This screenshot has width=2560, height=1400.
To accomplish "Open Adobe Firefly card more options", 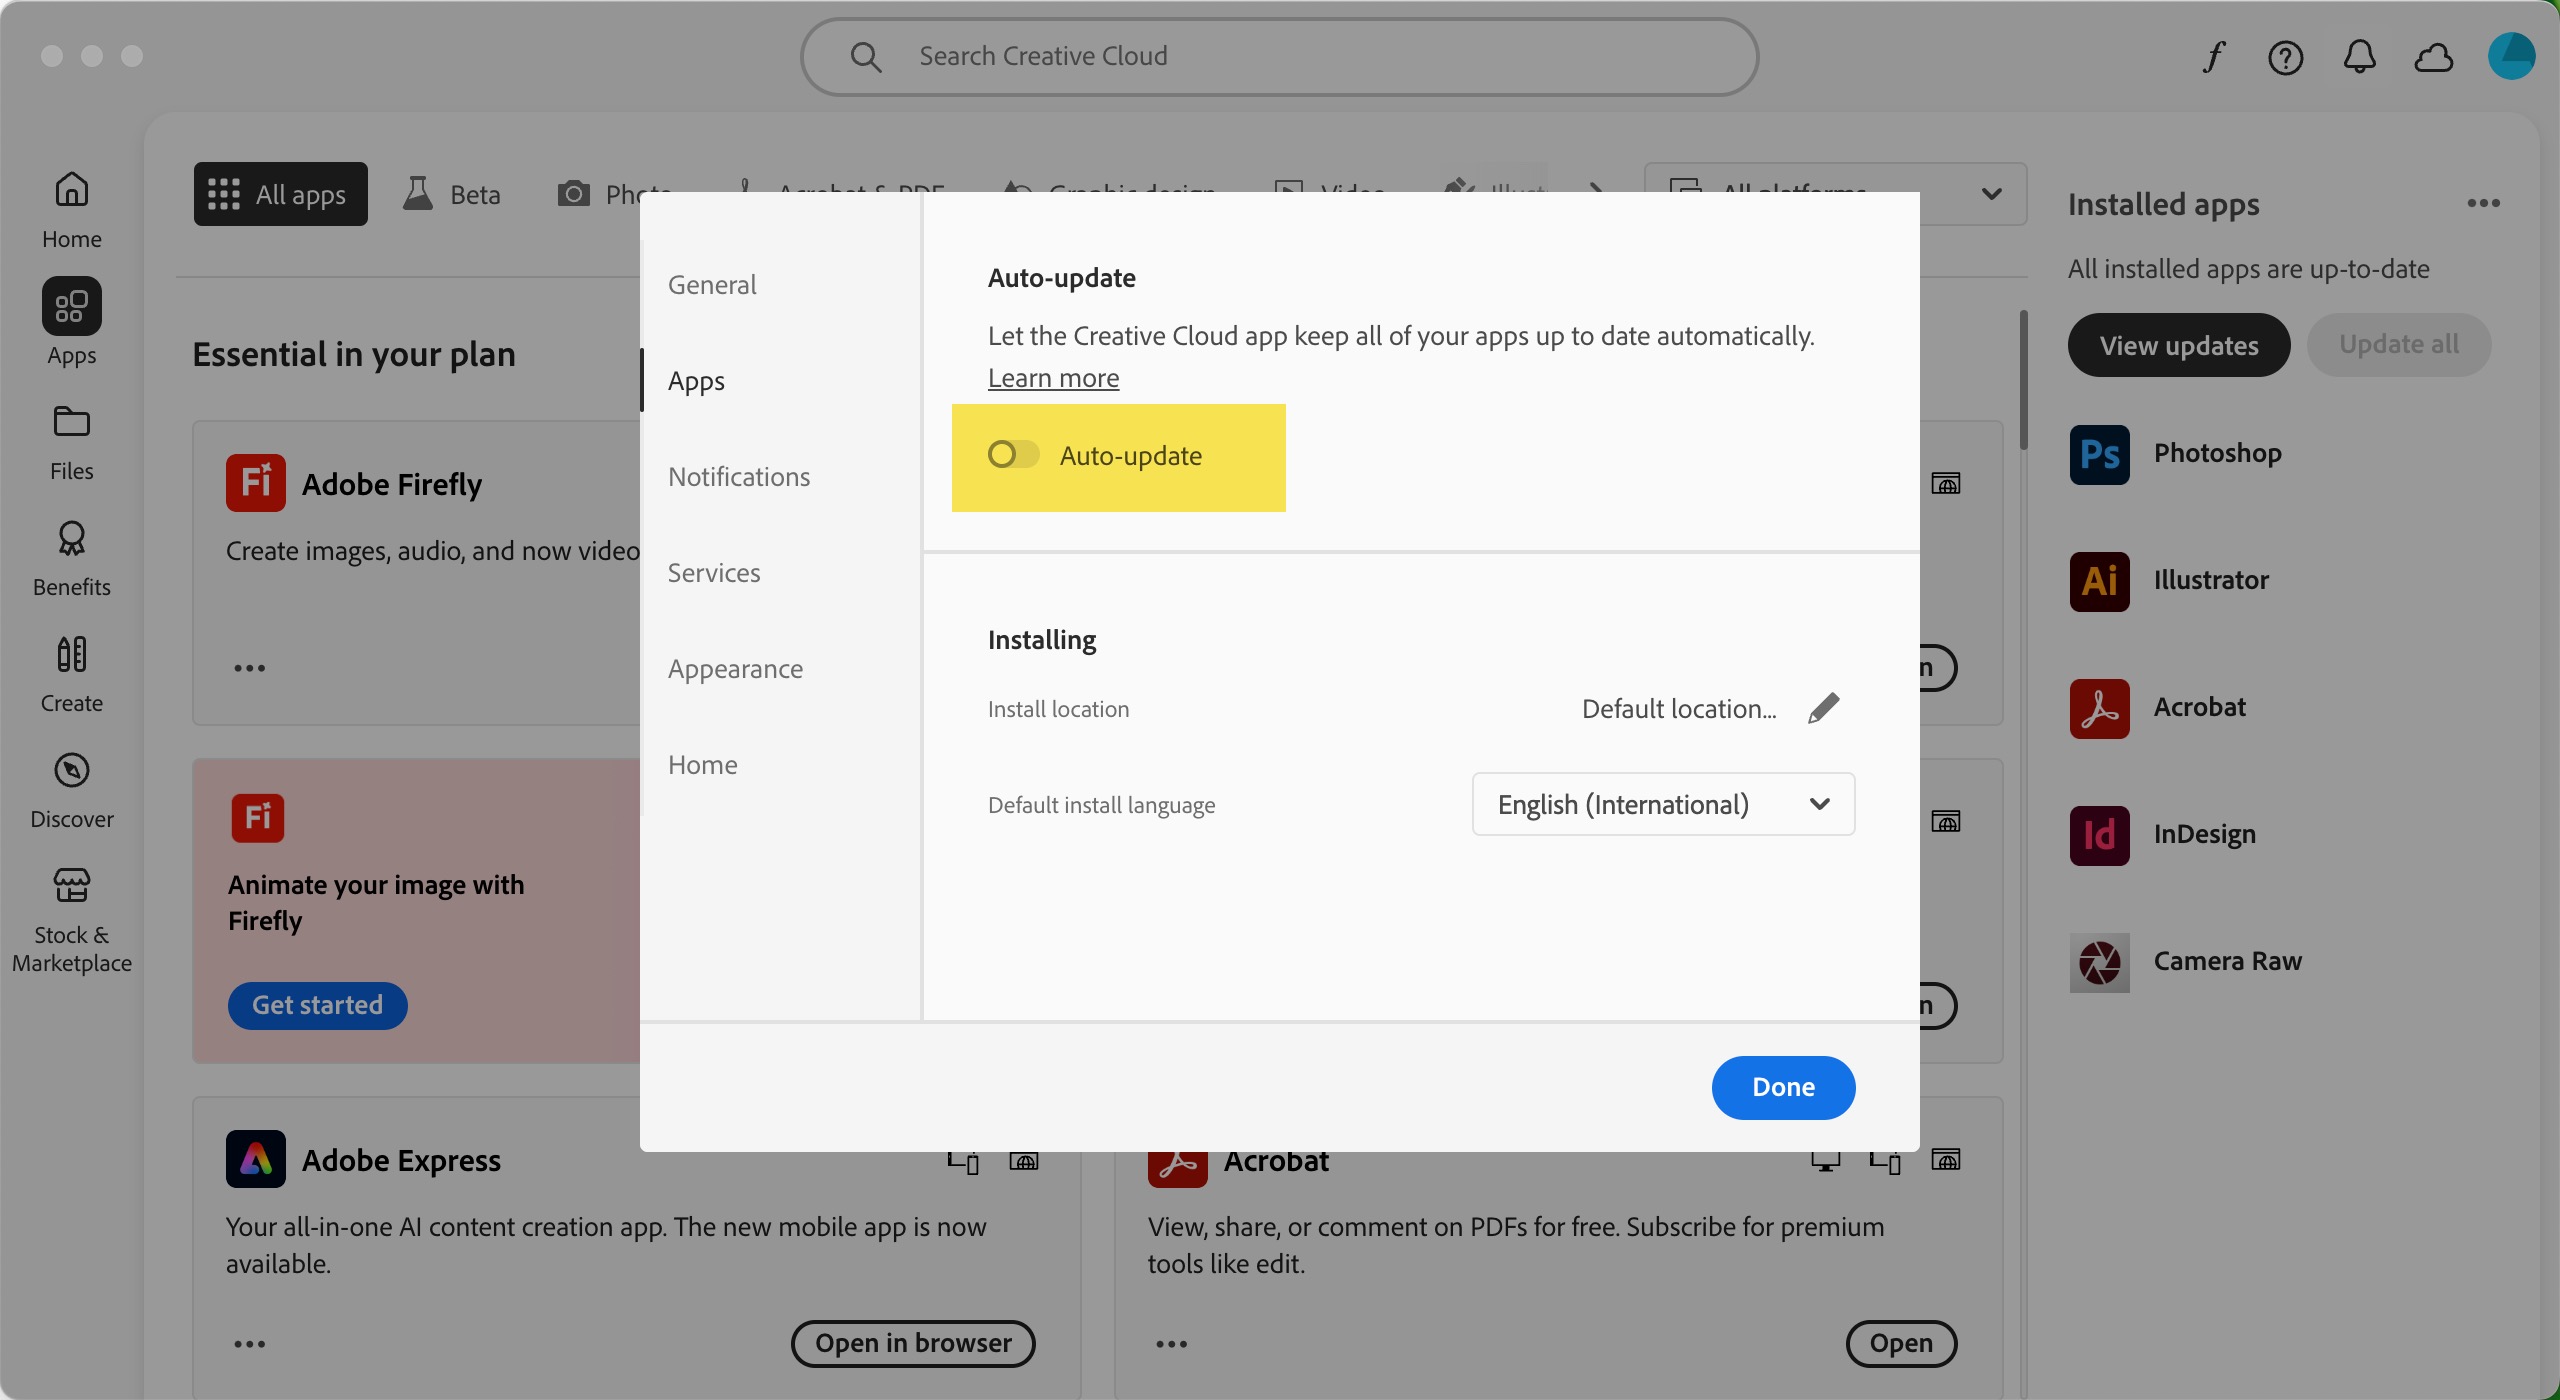I will [x=249, y=668].
